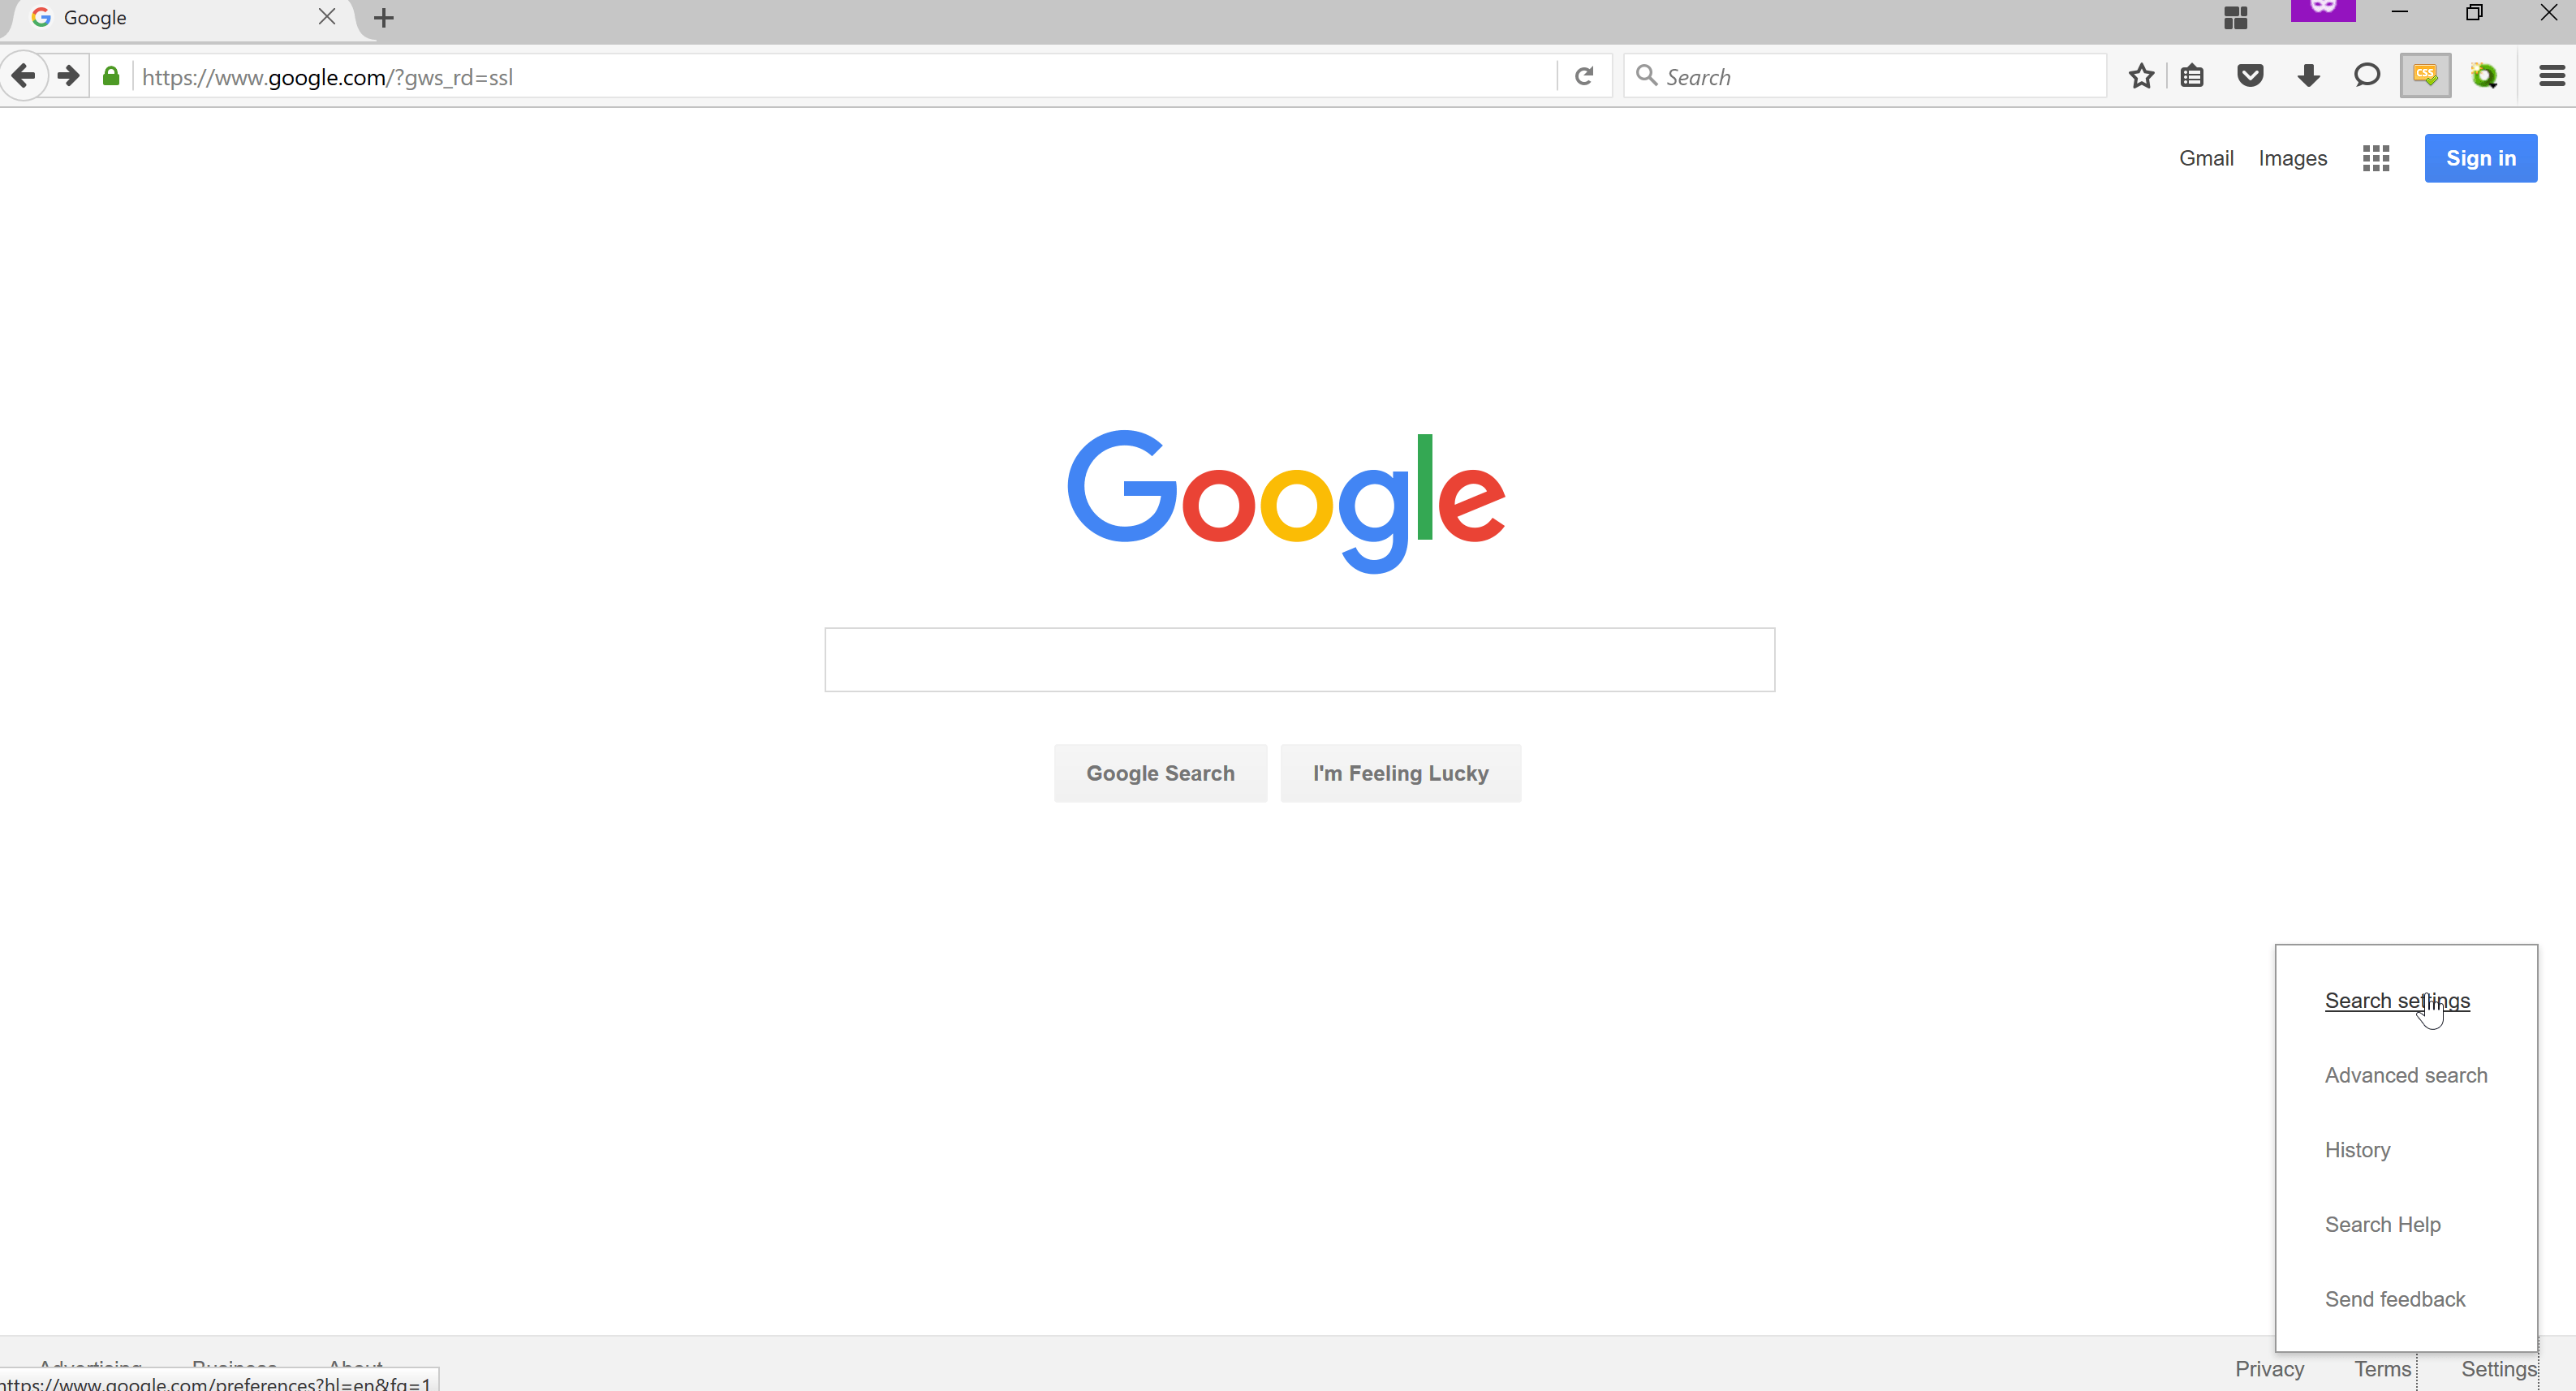Click the green extension icon in toolbar
Viewport: 2576px width, 1391px height.
click(x=2485, y=75)
